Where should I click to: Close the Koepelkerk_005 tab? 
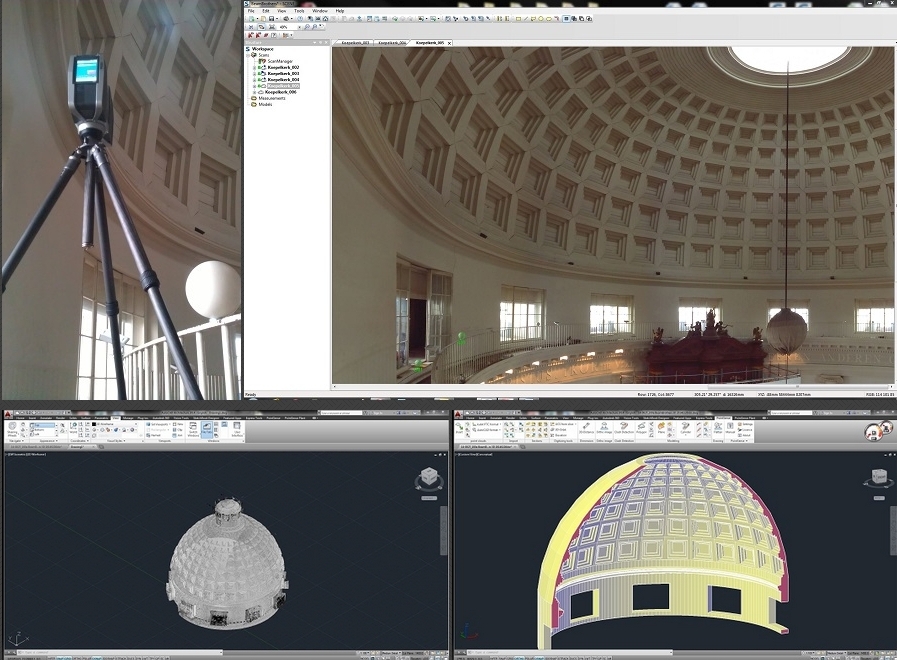[450, 43]
